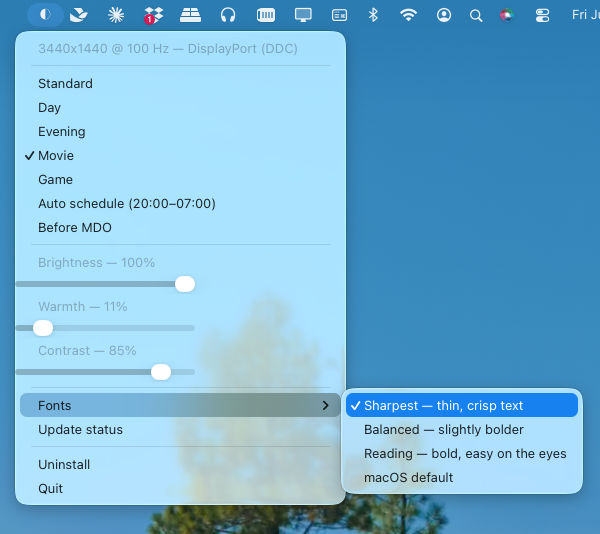
Task: Open the Wi-Fi menu
Action: tap(408, 15)
